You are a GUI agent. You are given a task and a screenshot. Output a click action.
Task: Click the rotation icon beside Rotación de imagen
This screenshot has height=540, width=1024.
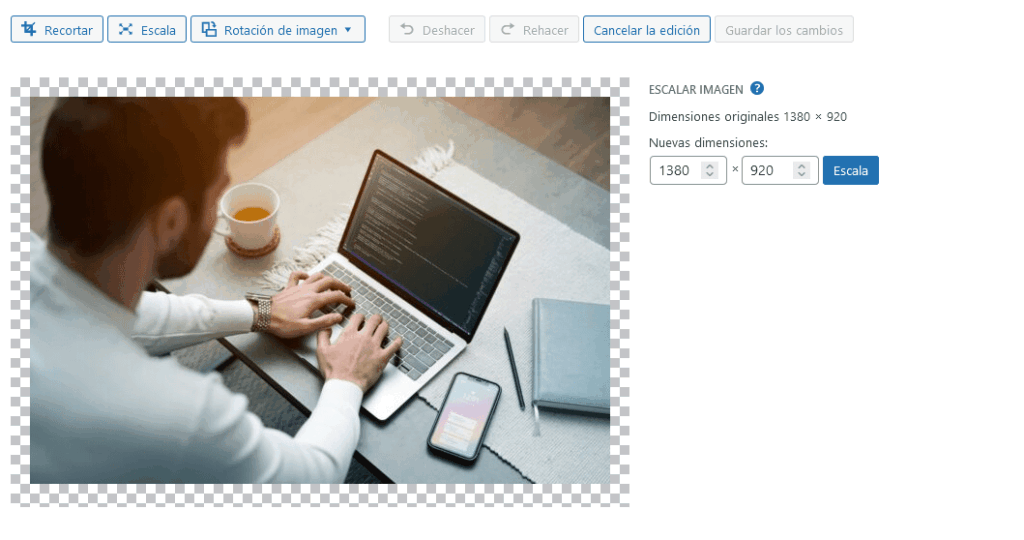tap(209, 29)
